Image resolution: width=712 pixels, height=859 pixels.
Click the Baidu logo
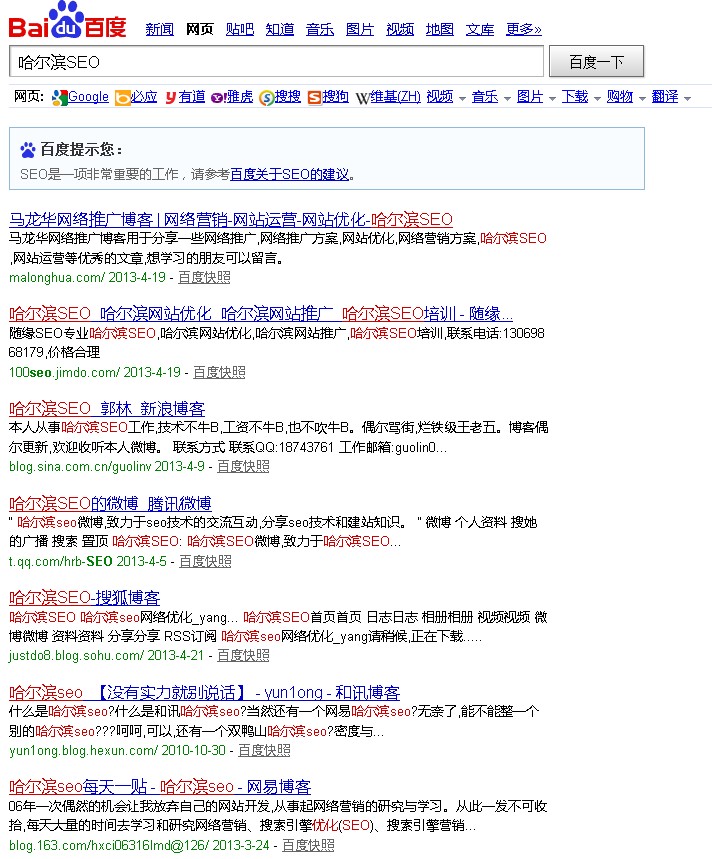[x=67, y=20]
